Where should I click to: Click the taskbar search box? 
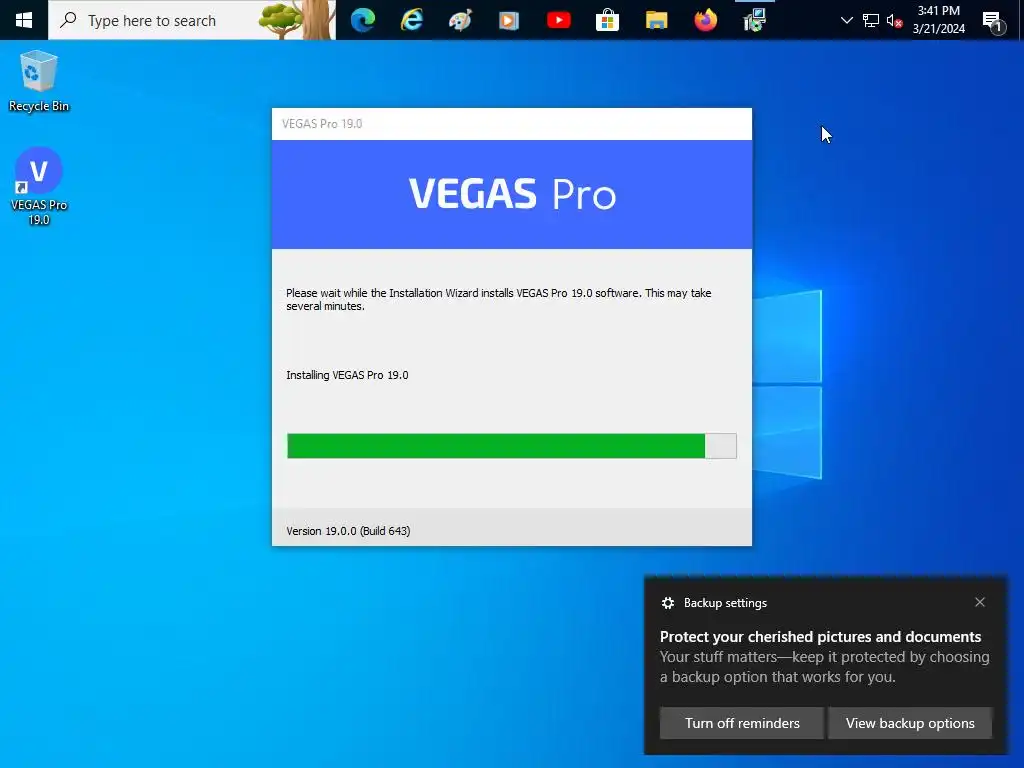[192, 20]
